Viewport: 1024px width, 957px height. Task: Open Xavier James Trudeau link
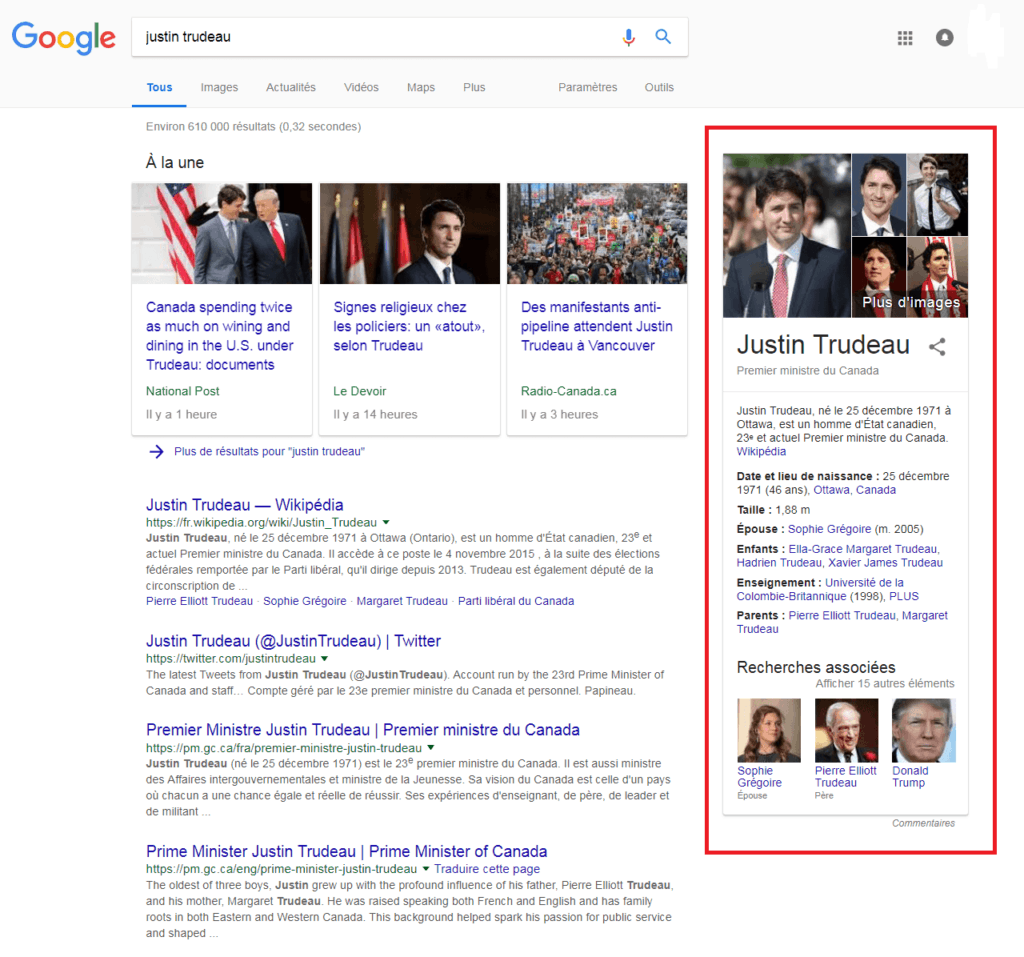point(885,562)
